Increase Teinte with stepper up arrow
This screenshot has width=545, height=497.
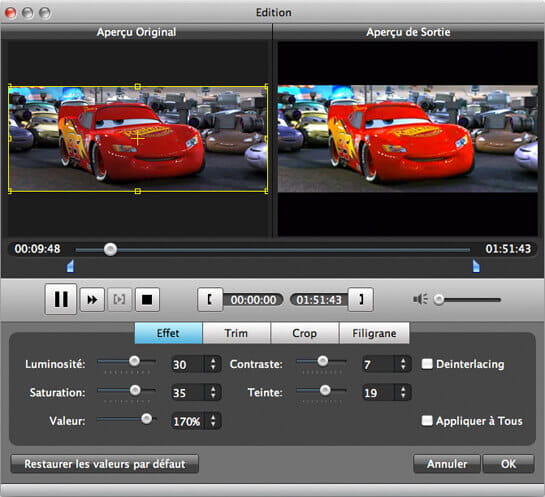403,389
